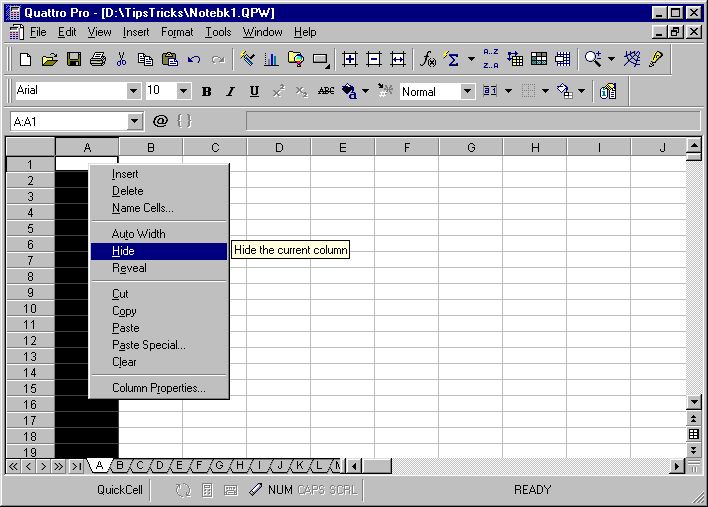The height and width of the screenshot is (507, 708).
Task: Switch to sheet tab B
Action: [120, 465]
